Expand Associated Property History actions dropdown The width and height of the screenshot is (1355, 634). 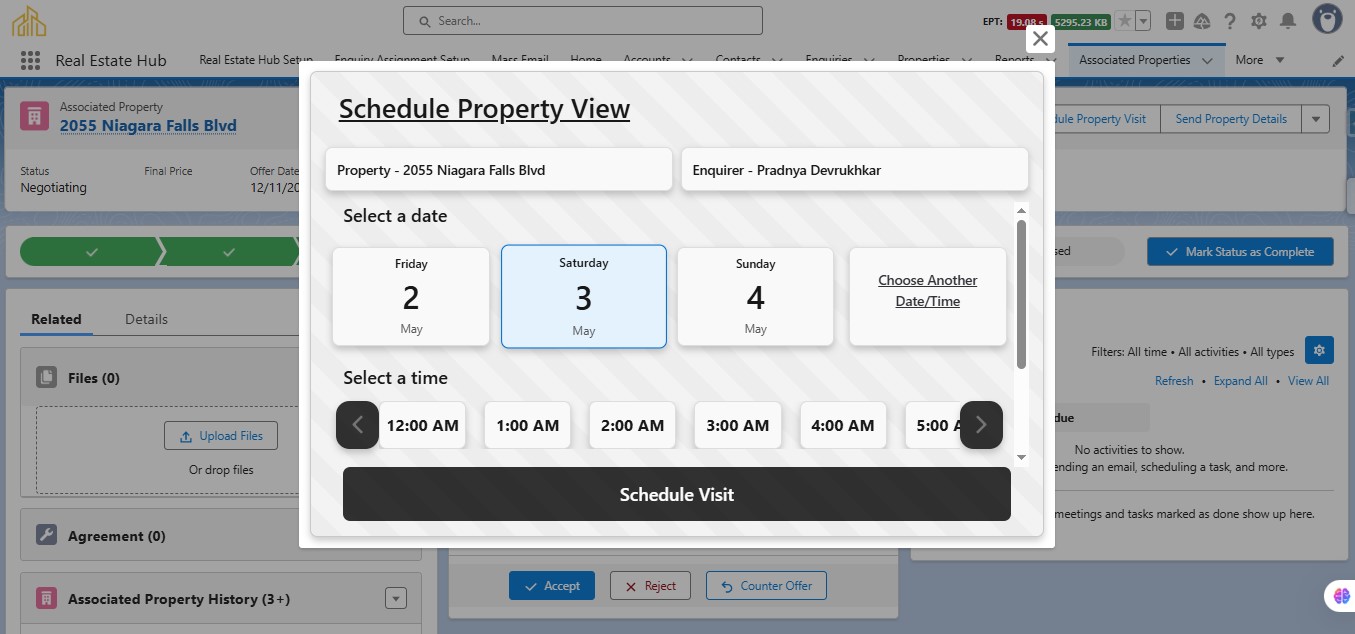pos(396,599)
